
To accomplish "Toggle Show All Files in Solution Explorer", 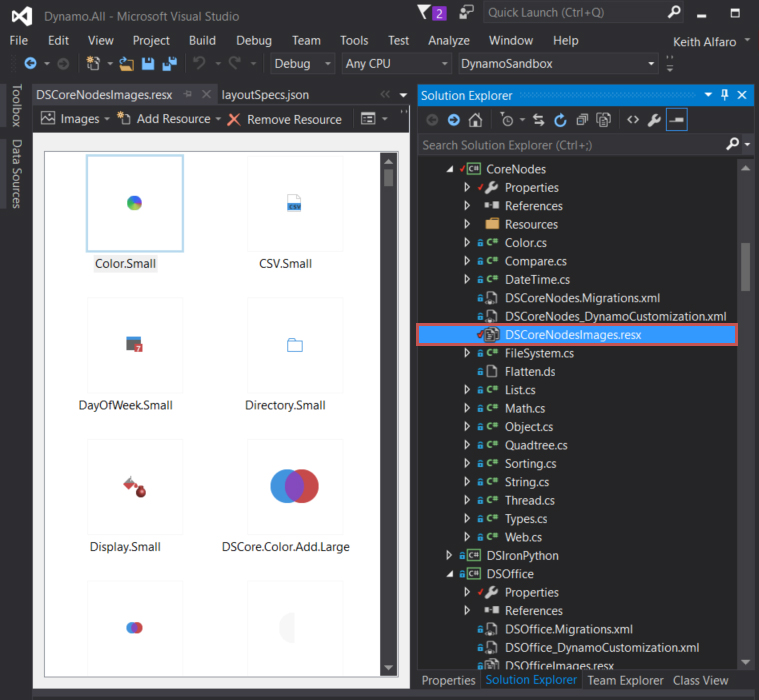I will [604, 120].
